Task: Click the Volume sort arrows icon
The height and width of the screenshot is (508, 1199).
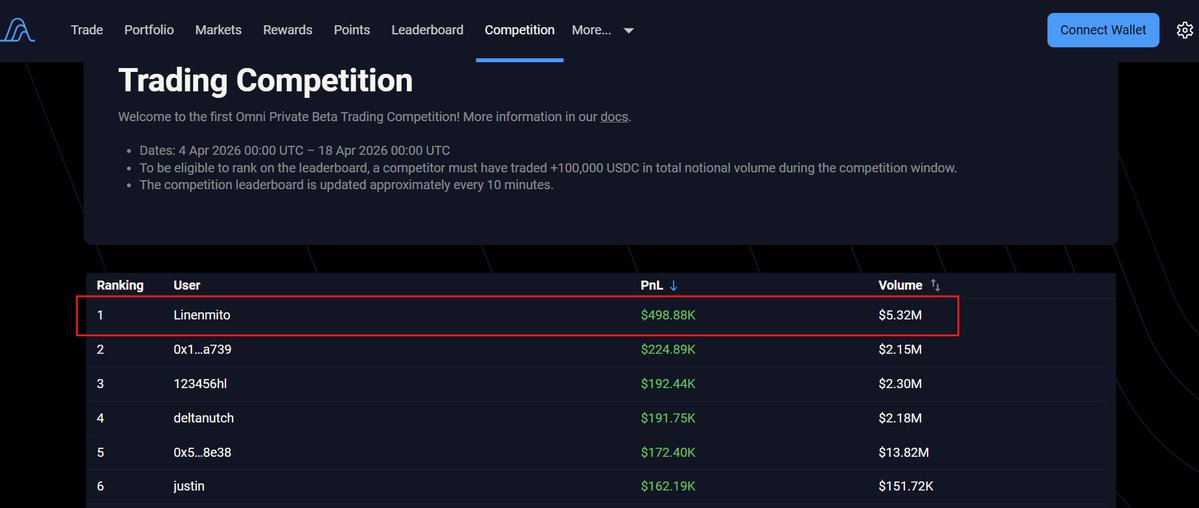Action: pyautogui.click(x=935, y=286)
